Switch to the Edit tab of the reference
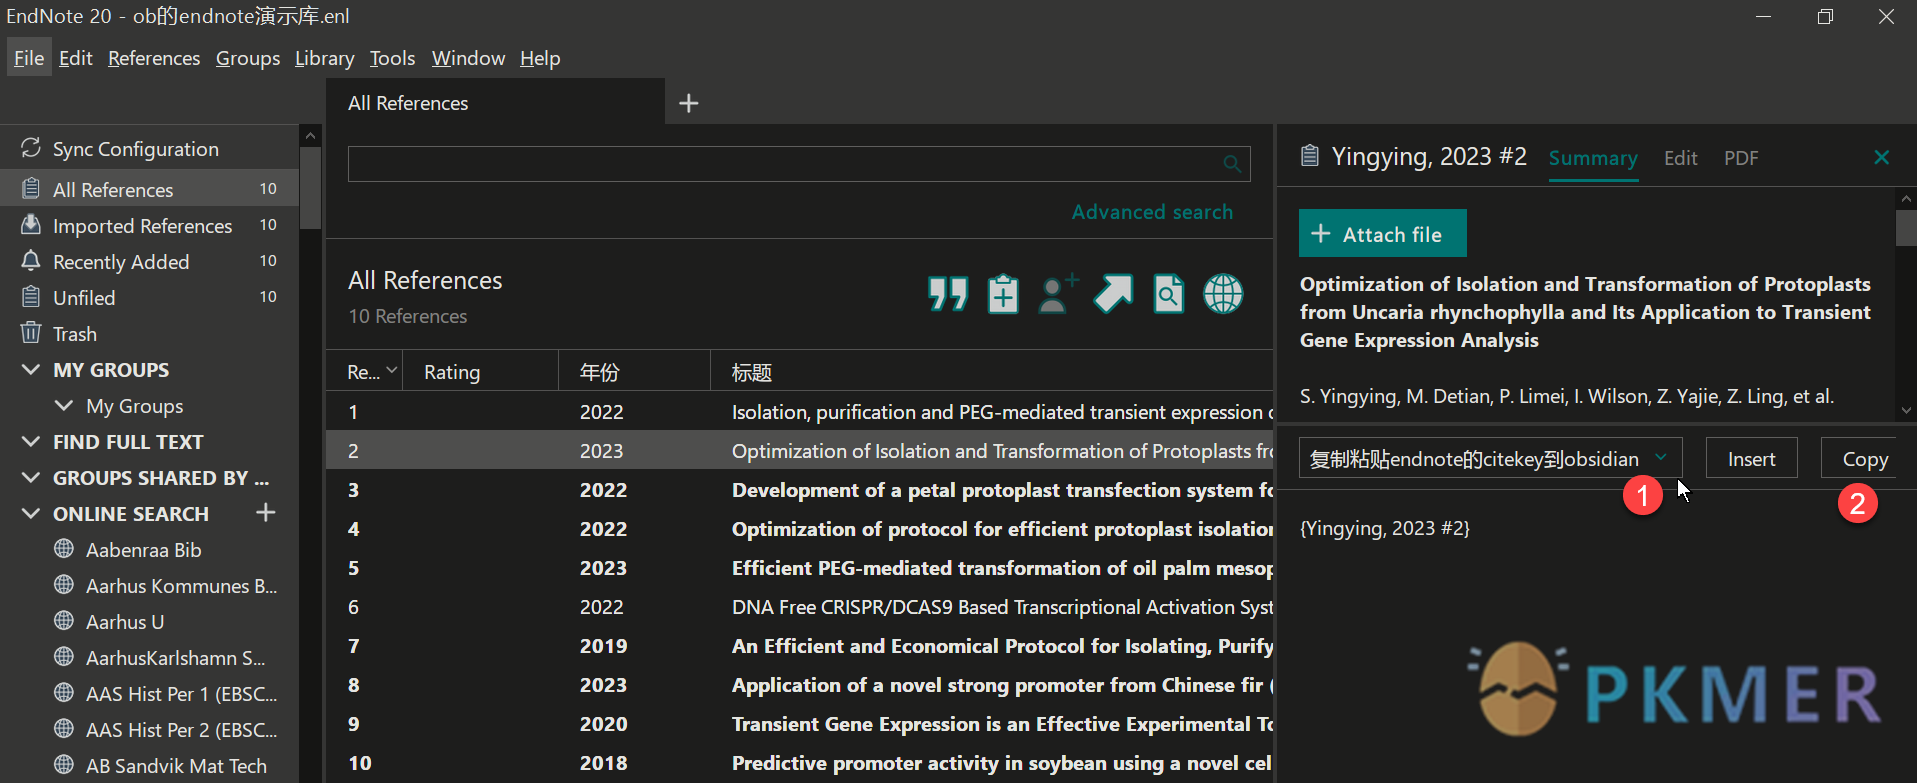Viewport: 1917px width, 783px height. [1680, 158]
